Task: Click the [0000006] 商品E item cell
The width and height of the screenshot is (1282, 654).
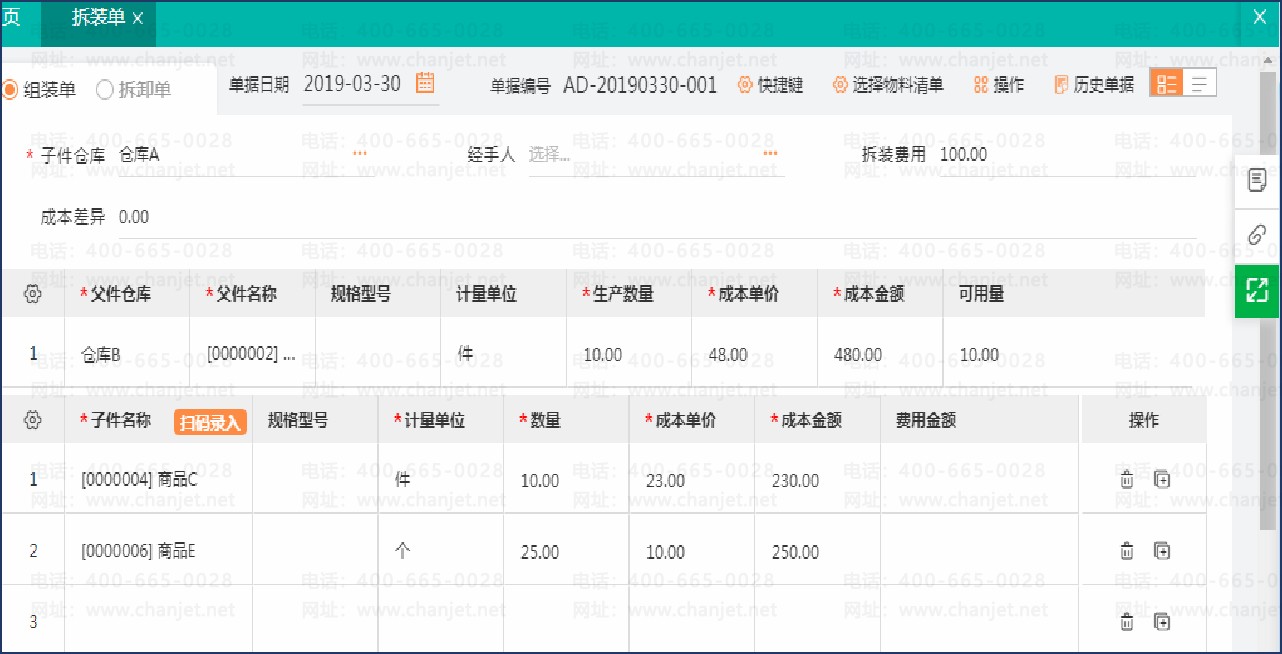Action: 158,551
